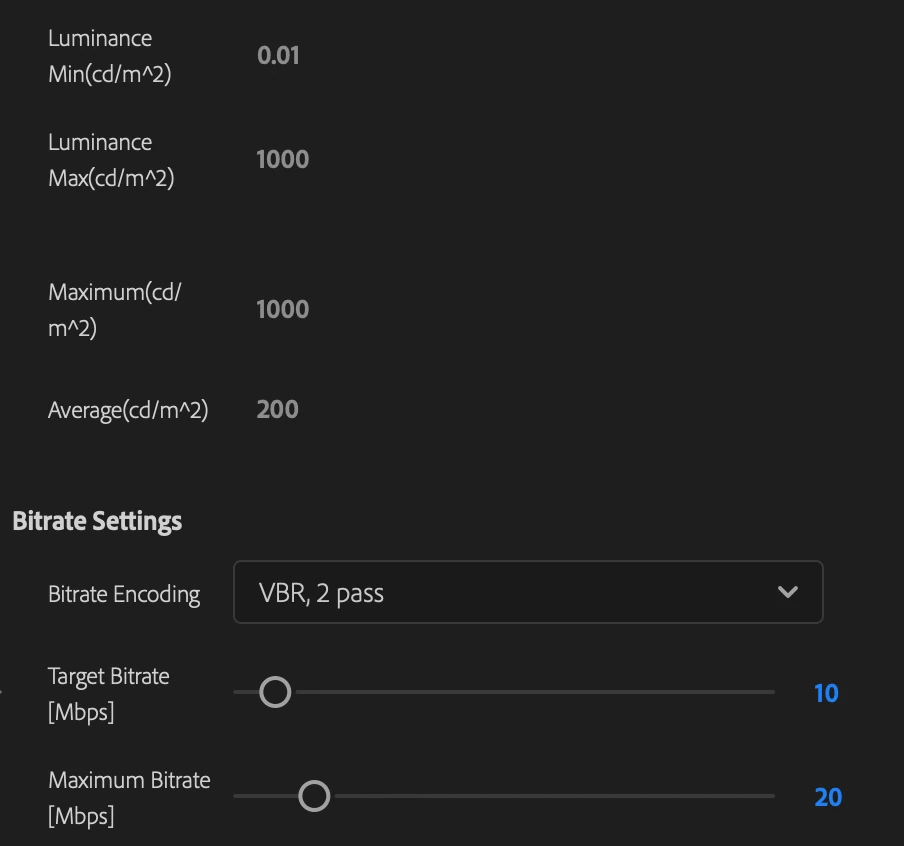Click the Luminance Max(cd/m^2) label

111,160
